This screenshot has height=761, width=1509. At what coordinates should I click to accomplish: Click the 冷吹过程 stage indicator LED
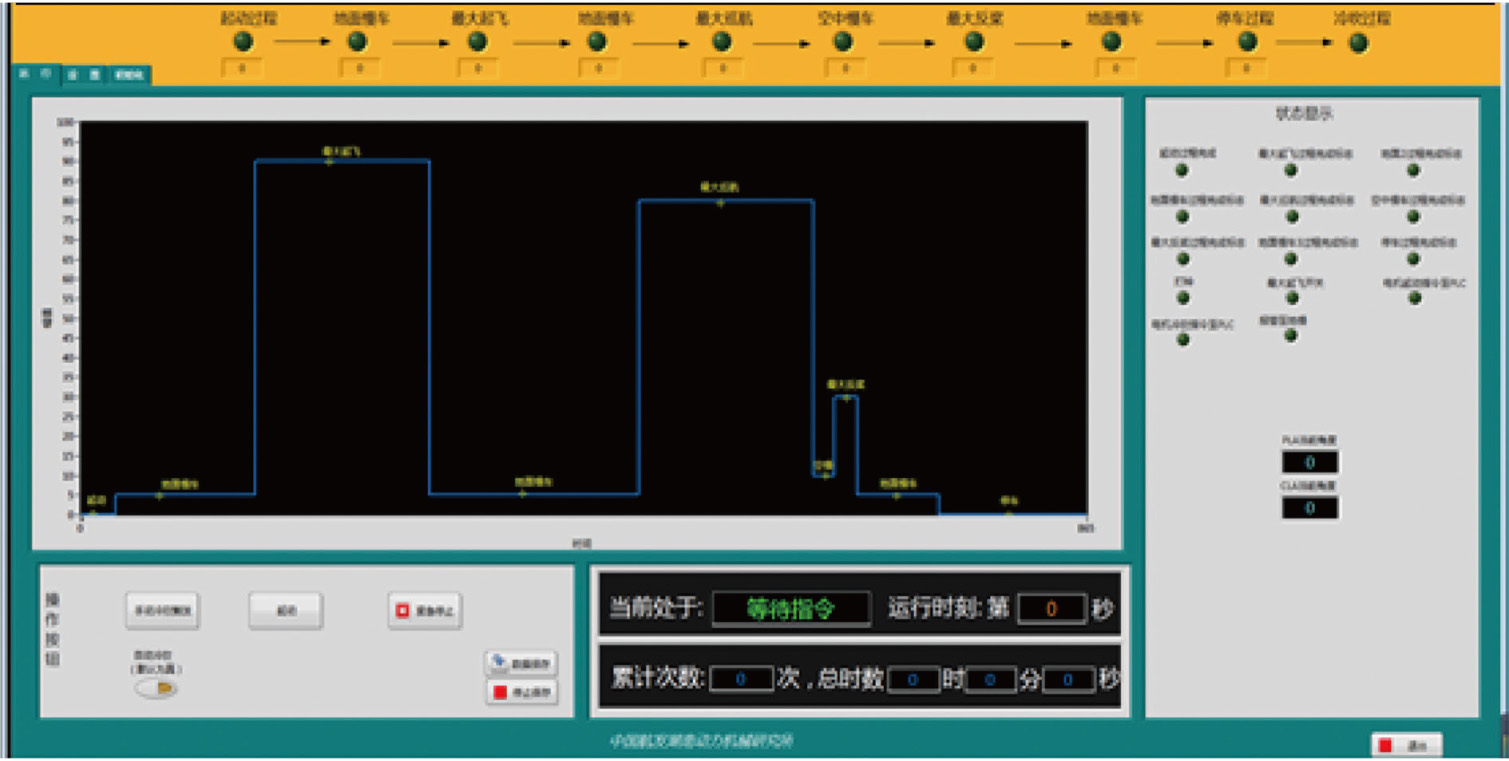coord(1358,43)
